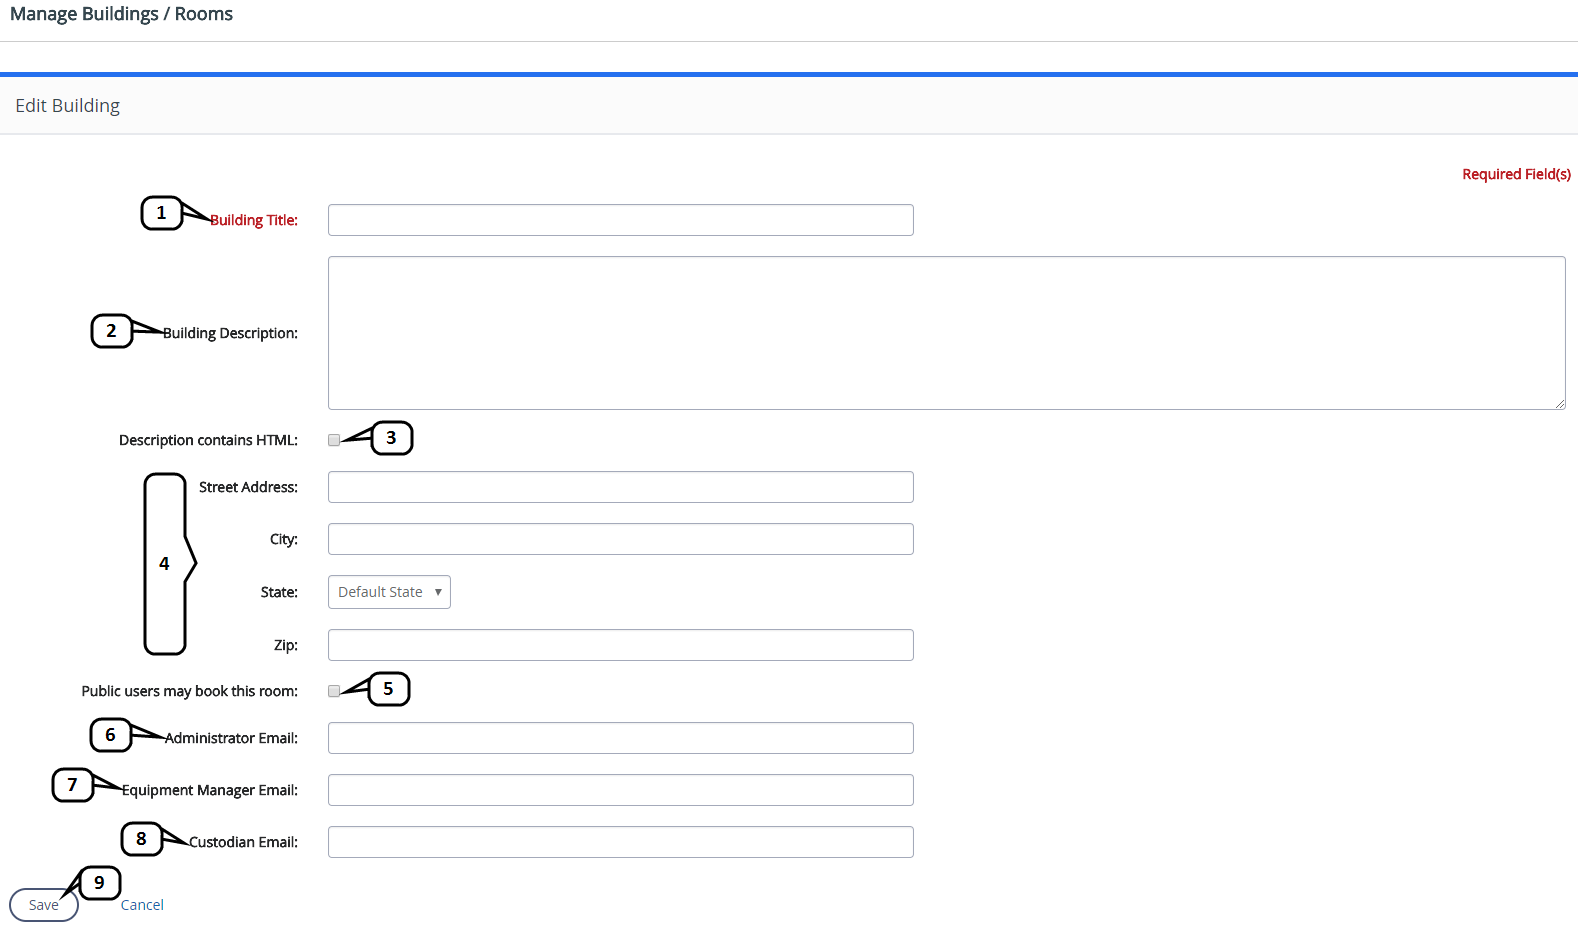1578x925 pixels.
Task: Click the number 9 callout near Save
Action: (x=99, y=883)
